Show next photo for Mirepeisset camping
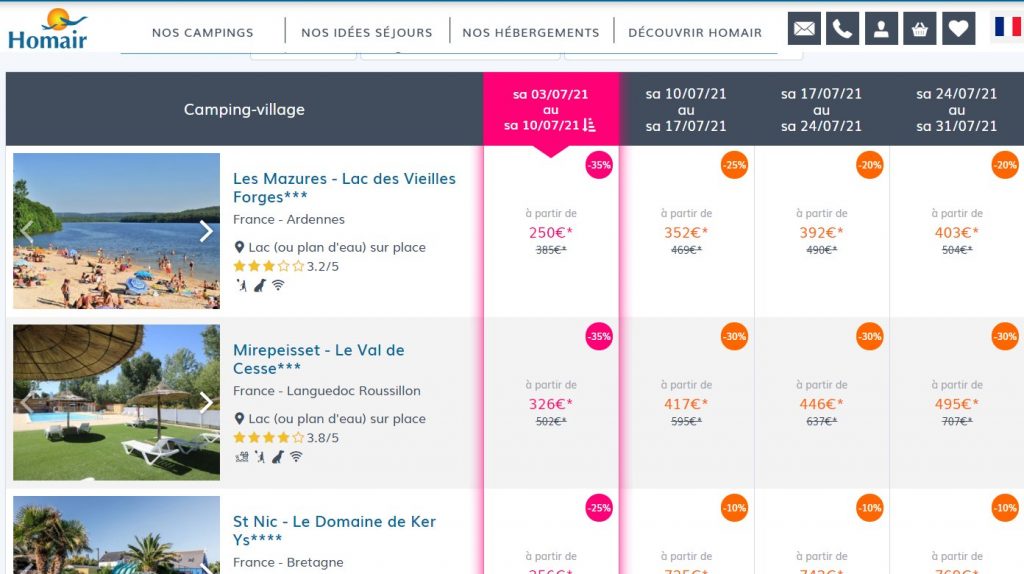The width and height of the screenshot is (1024, 574). pyautogui.click(x=206, y=402)
